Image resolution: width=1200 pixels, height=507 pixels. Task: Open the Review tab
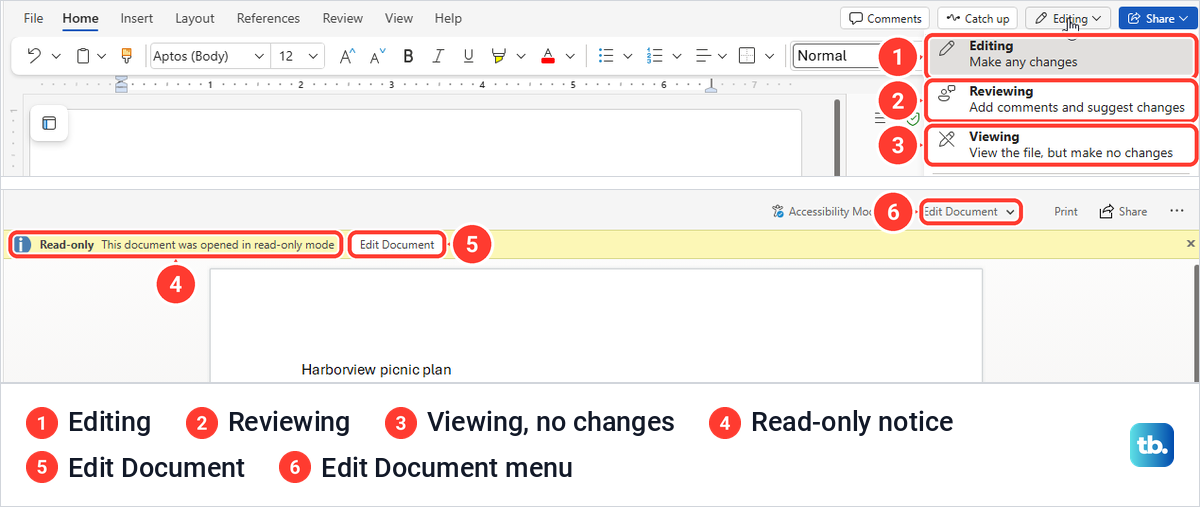(343, 18)
